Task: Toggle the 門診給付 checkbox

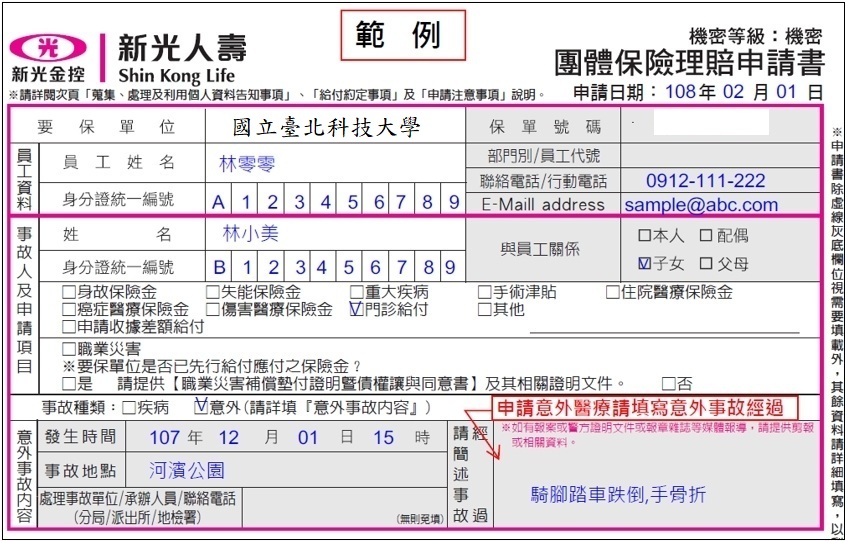Action: coord(356,310)
